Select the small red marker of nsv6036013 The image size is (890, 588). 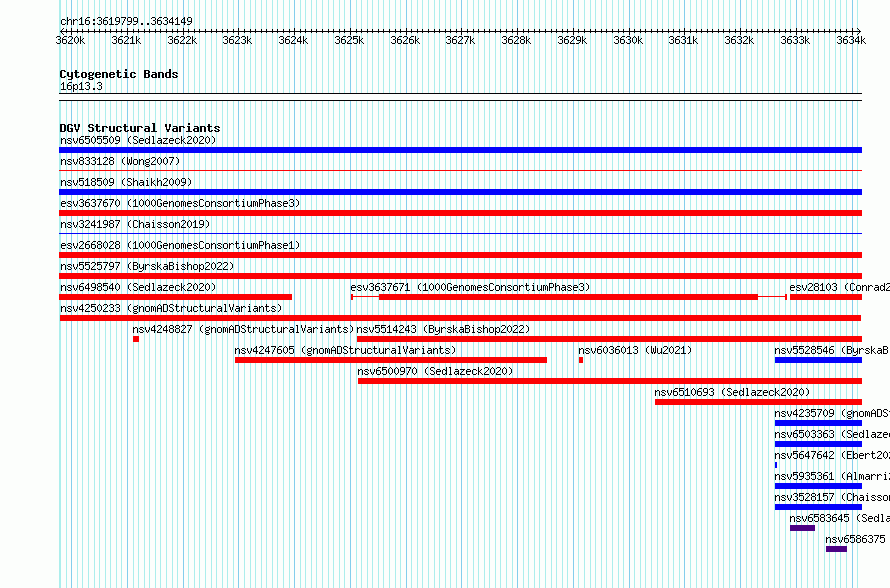(581, 360)
